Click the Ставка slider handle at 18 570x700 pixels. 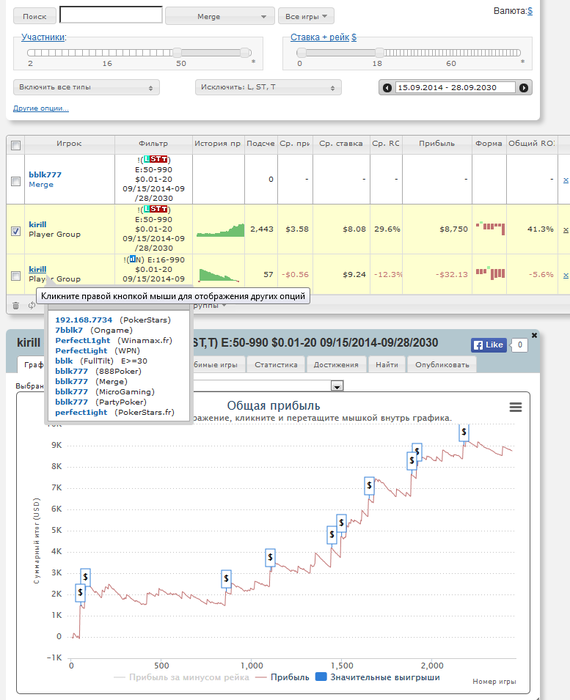(x=379, y=53)
